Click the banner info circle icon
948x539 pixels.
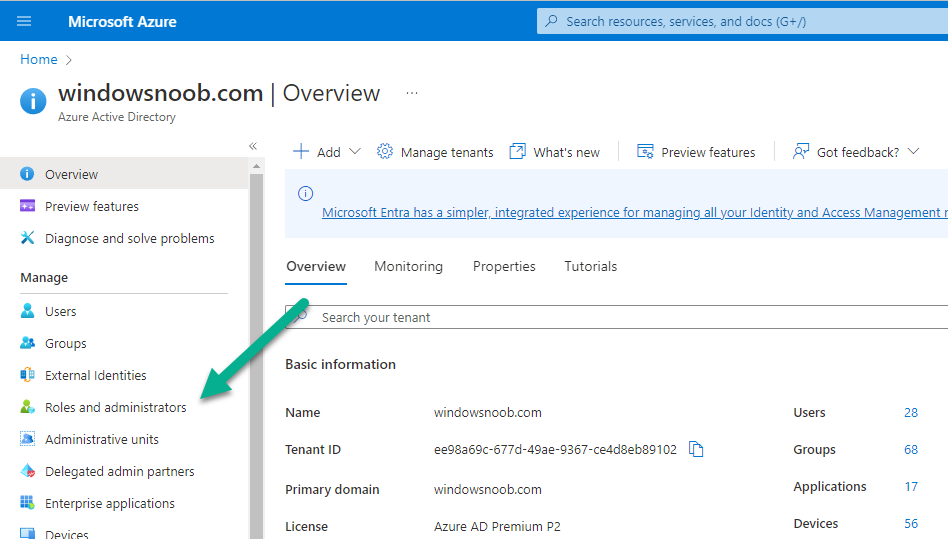[305, 193]
